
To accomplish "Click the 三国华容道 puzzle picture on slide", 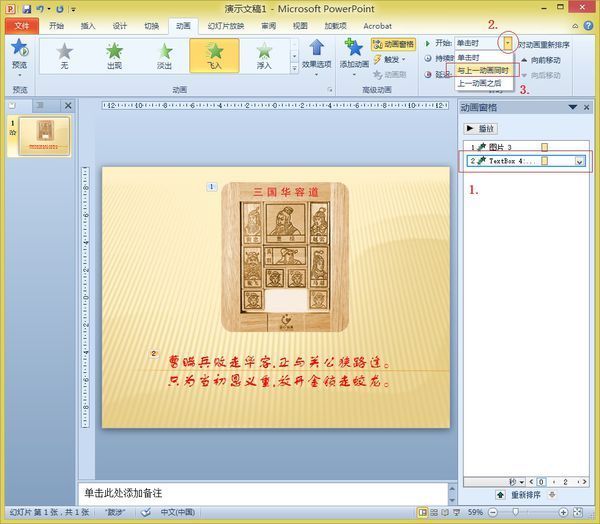I will click(x=285, y=257).
